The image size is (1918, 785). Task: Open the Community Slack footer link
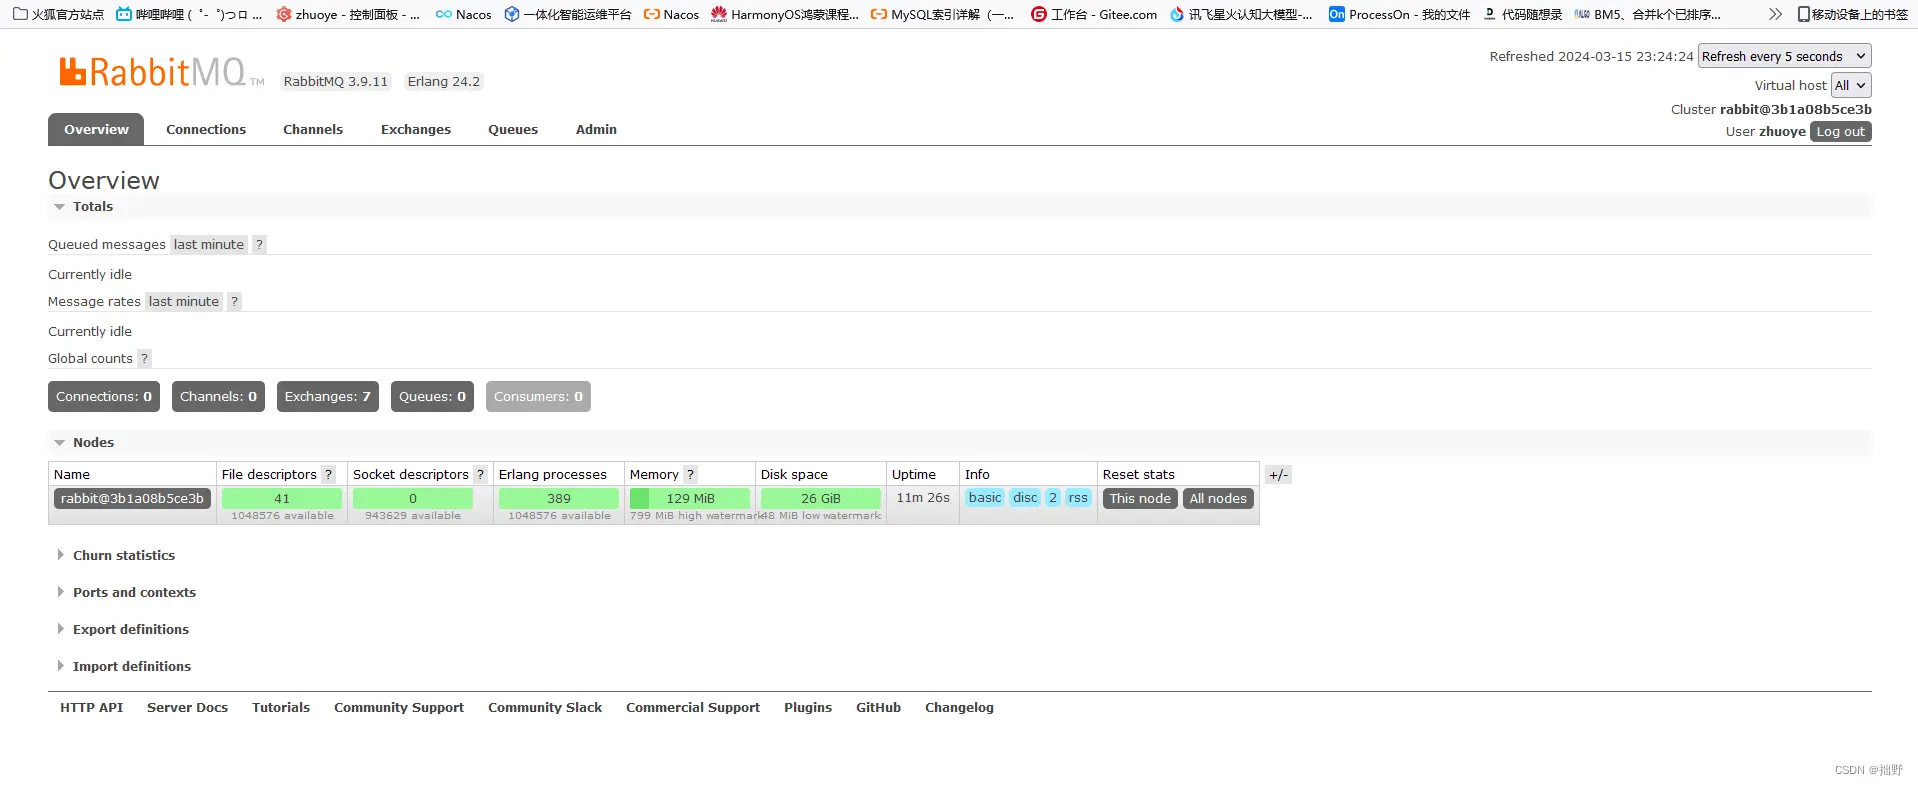545,707
